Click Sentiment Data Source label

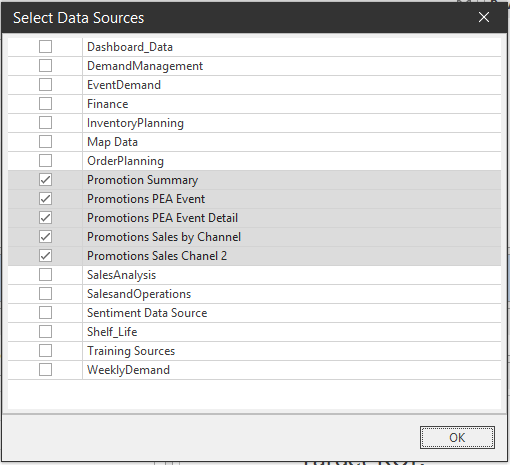(147, 313)
